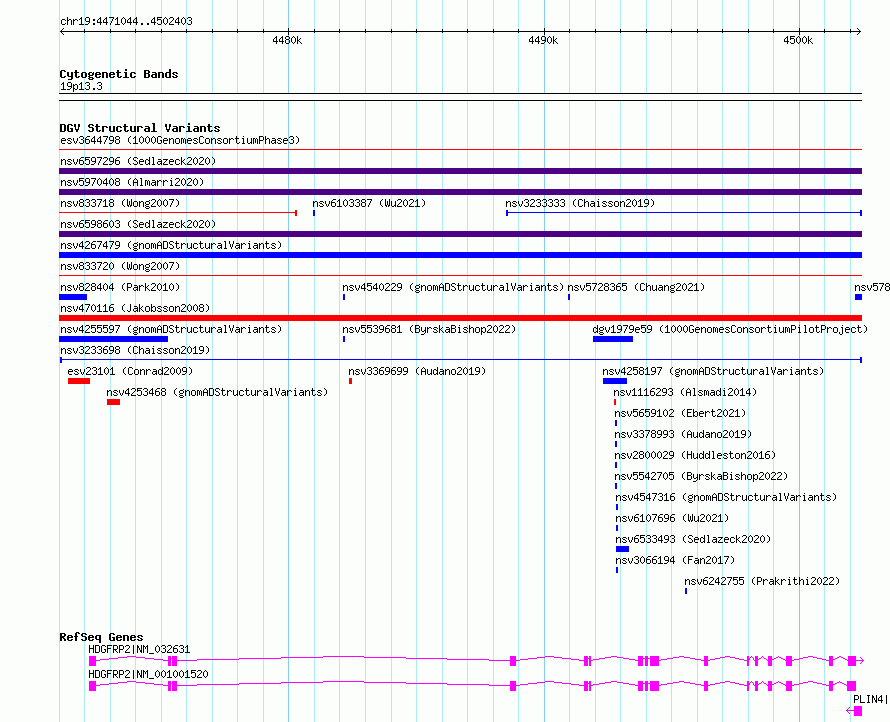Click nsv5728365 (Chuang2021) label

[x=636, y=287]
